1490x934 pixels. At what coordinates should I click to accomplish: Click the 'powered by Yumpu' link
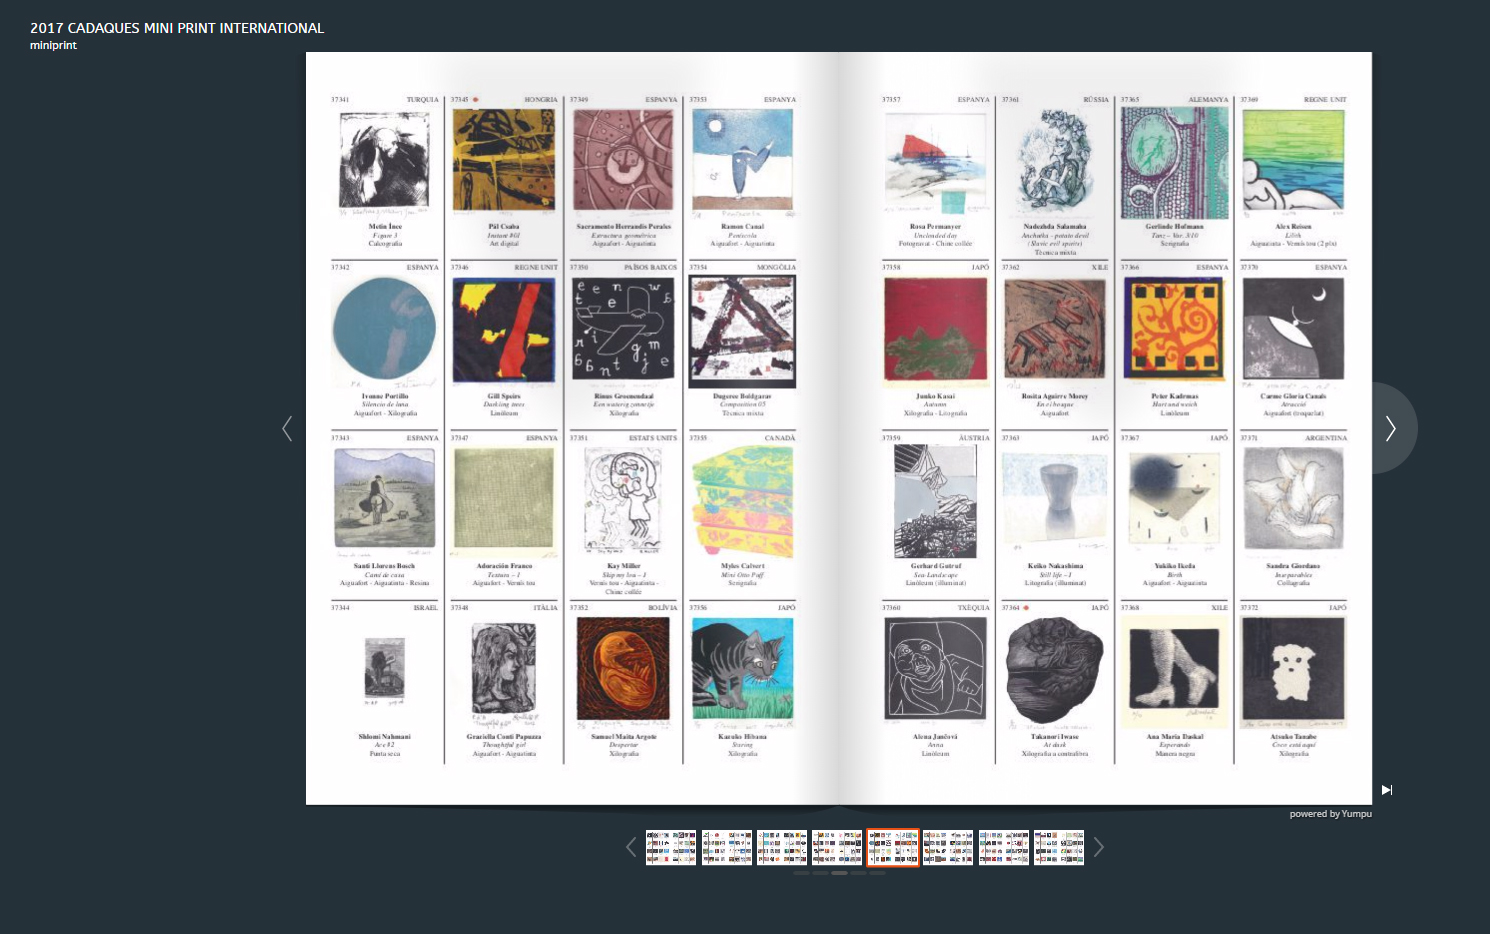point(1330,814)
